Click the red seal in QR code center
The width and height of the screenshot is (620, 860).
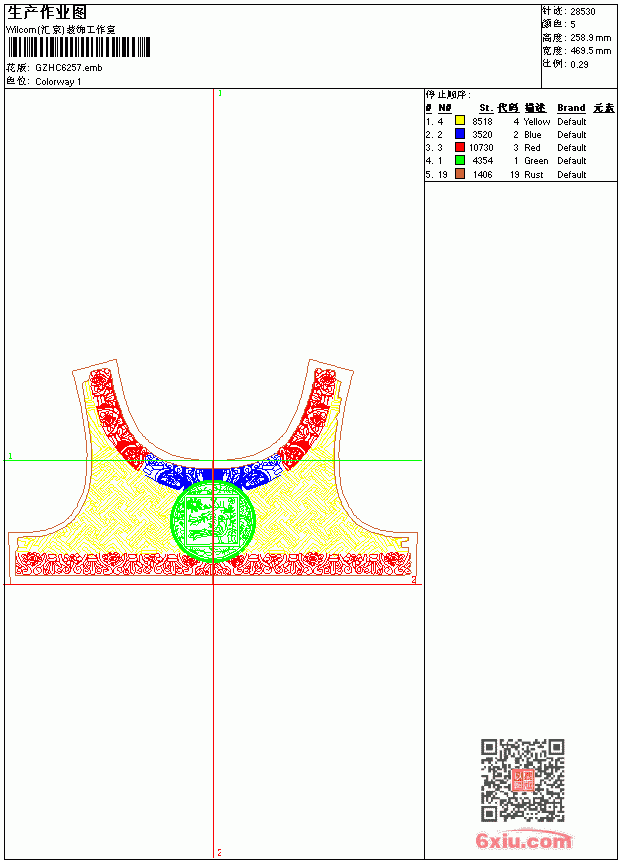point(522,780)
